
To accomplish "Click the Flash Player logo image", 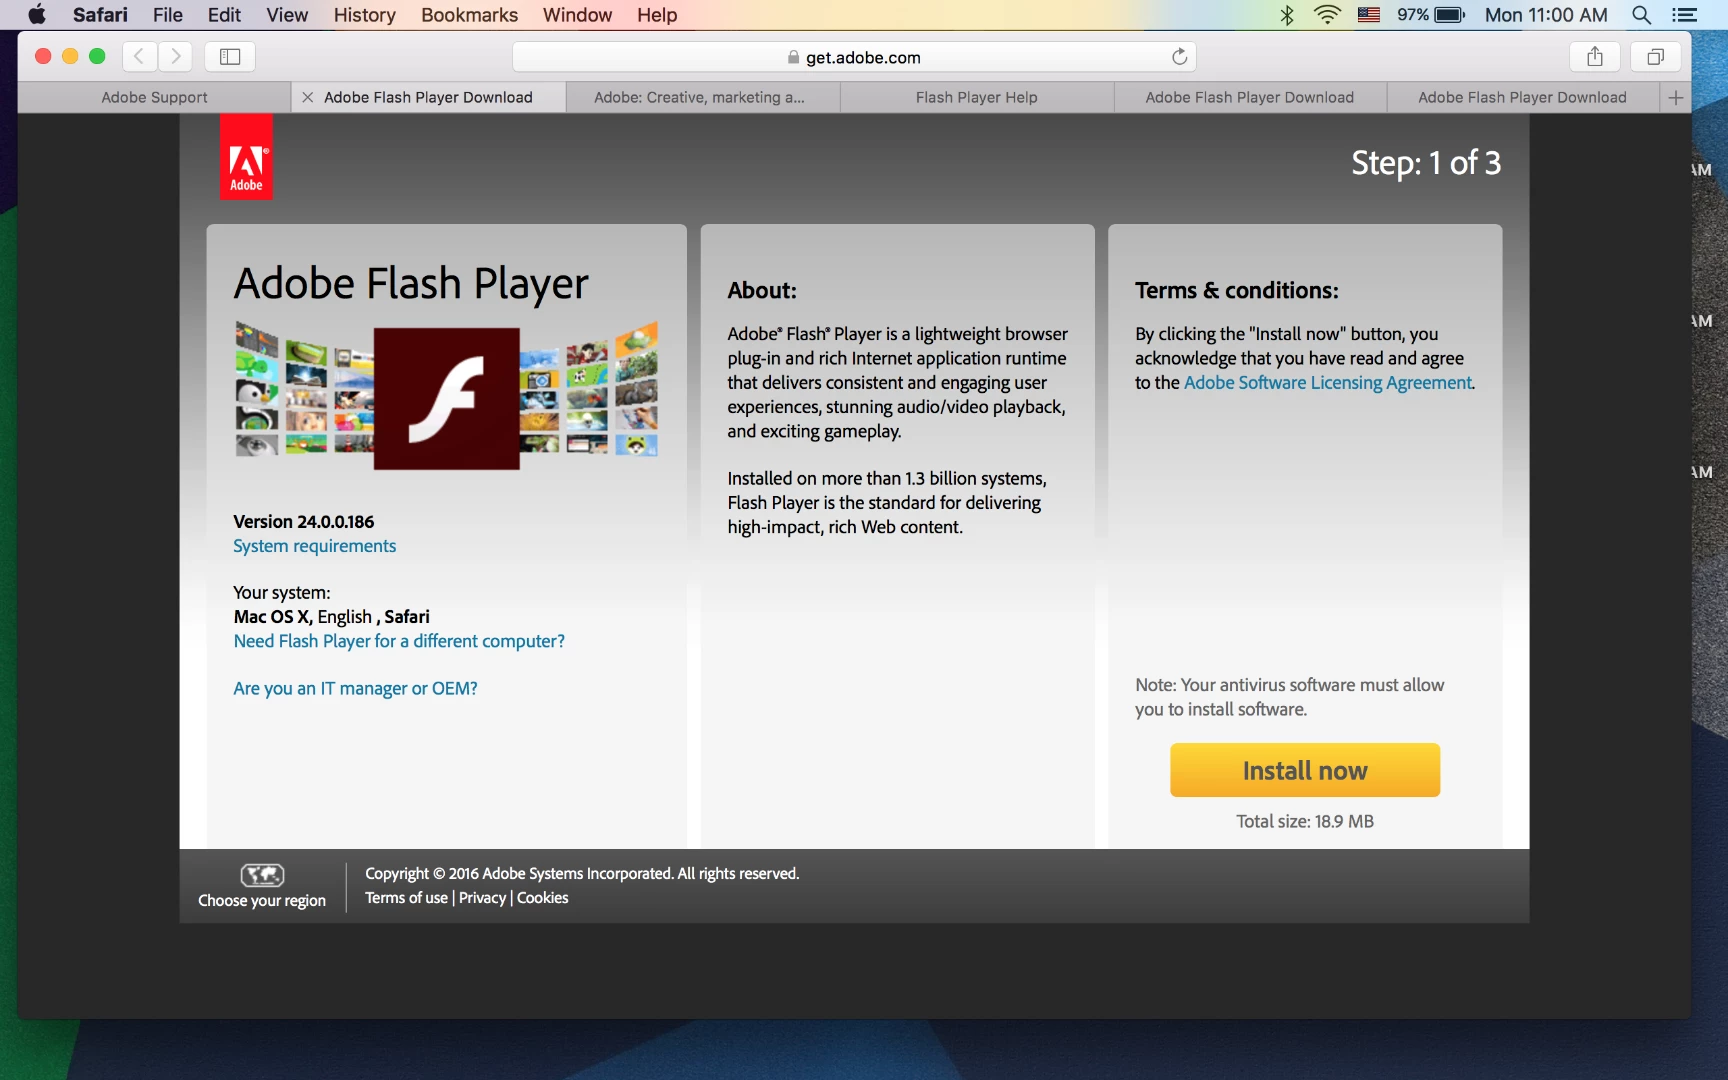I will click(x=446, y=398).
